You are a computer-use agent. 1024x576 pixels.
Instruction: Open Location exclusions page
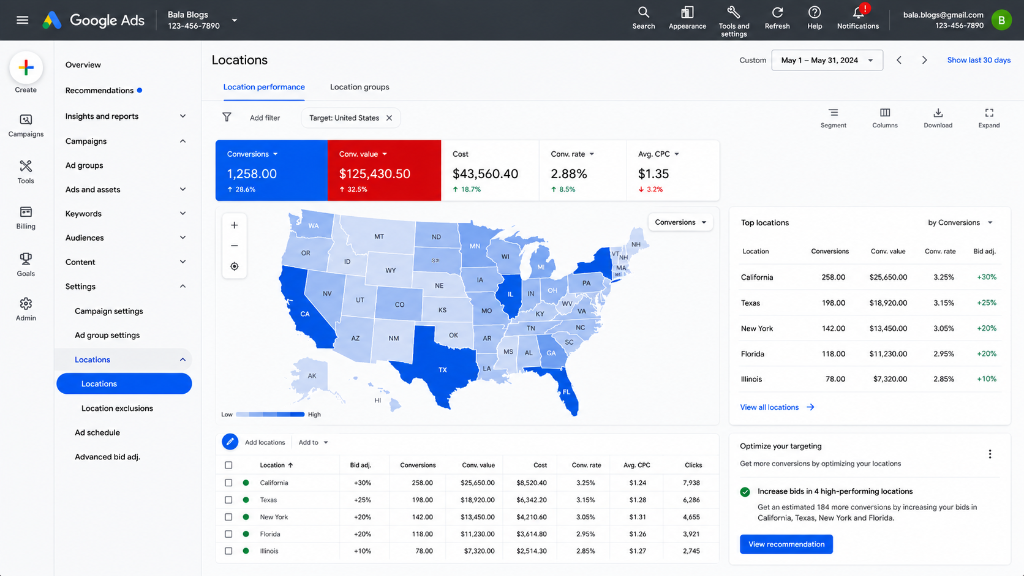[x=117, y=408]
